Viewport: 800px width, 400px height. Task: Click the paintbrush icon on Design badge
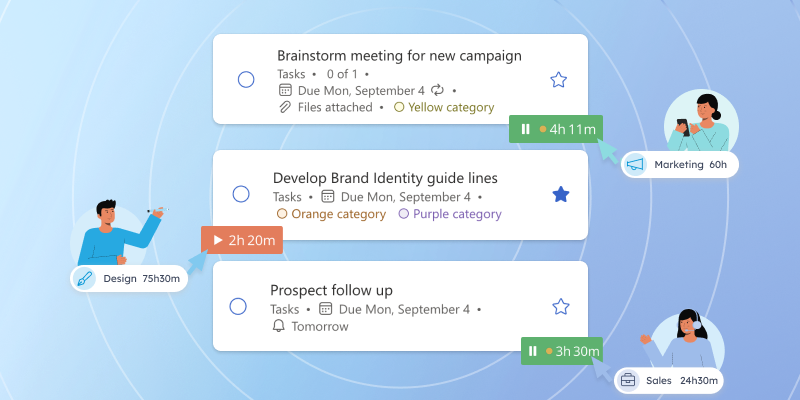85,279
